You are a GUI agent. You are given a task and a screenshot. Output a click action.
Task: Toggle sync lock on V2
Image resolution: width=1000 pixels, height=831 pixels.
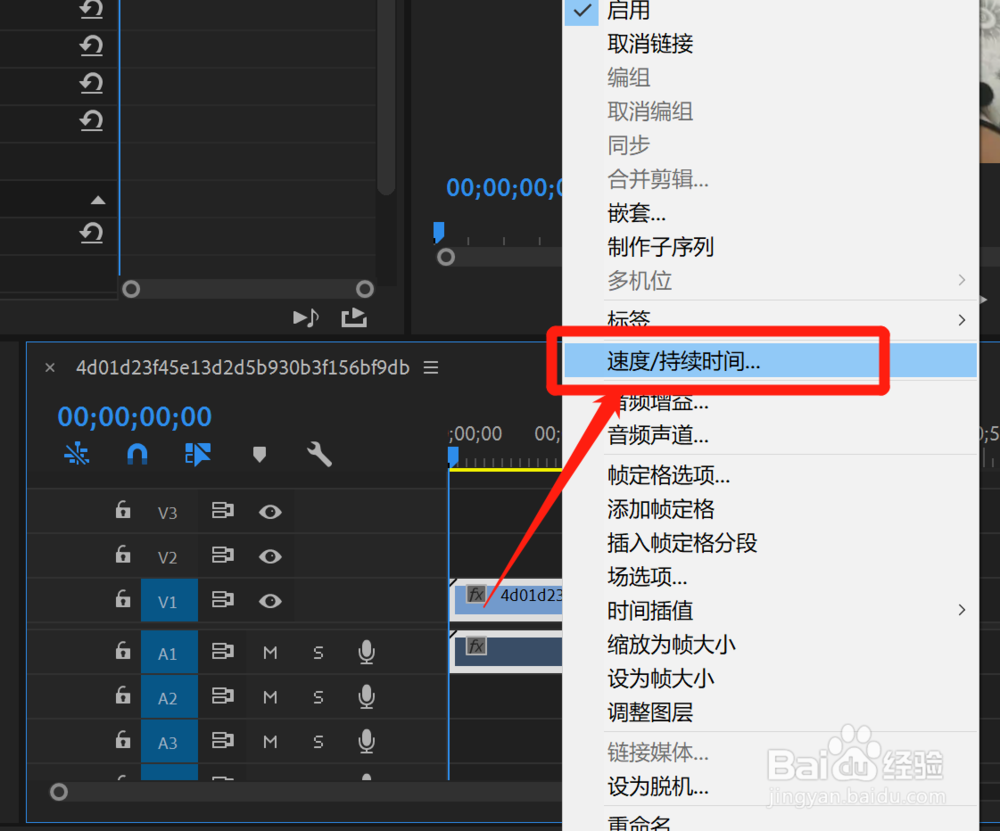click(223, 555)
